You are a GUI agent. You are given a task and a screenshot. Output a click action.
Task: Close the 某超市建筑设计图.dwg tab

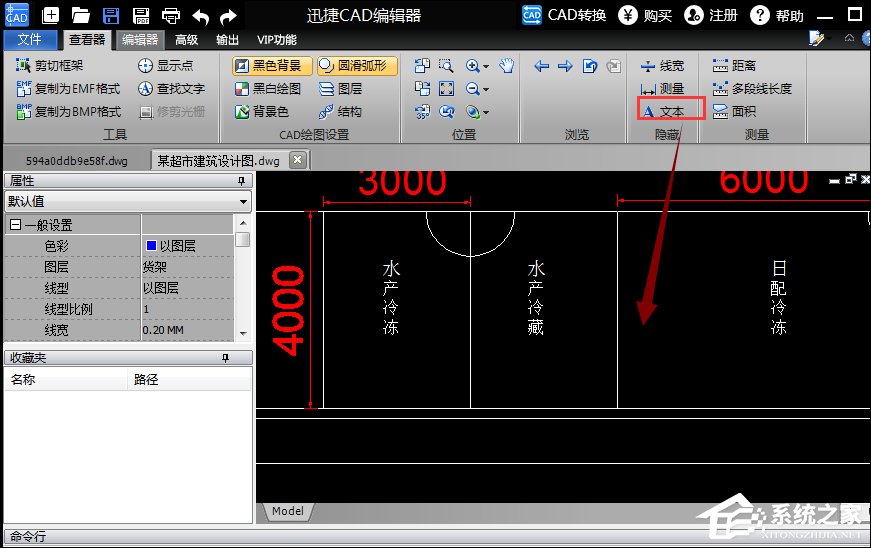[x=298, y=160]
